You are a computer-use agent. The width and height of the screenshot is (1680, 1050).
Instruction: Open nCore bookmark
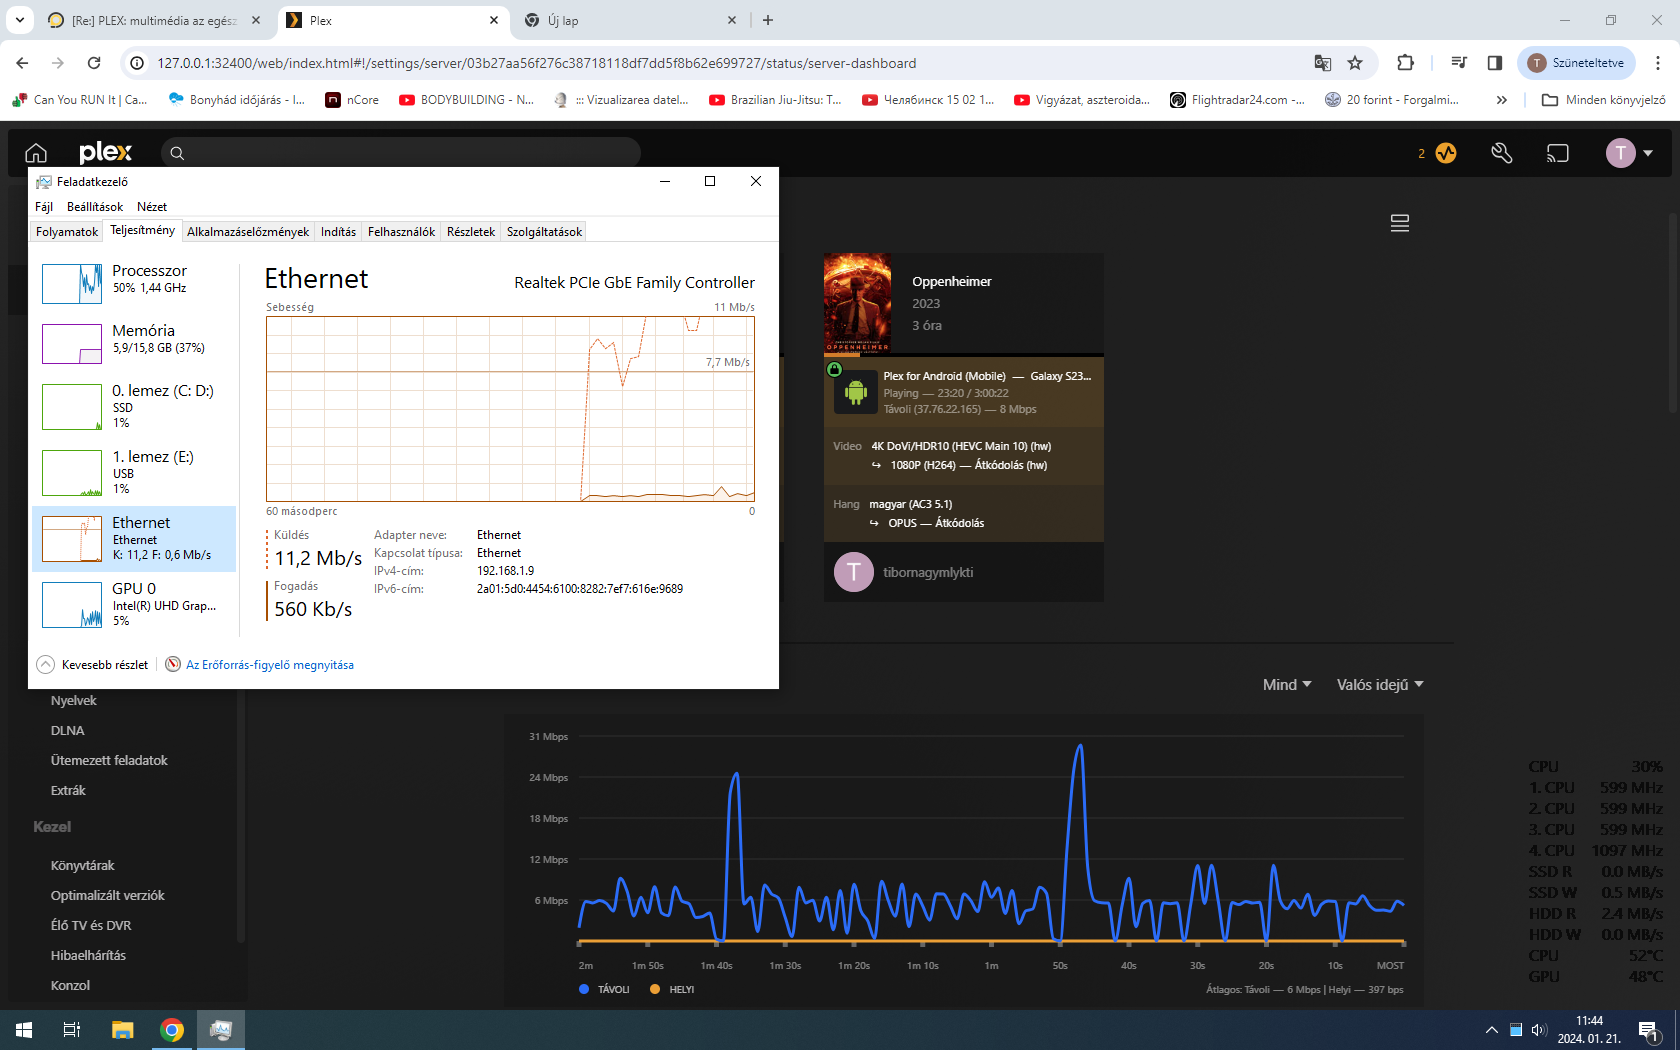coord(352,100)
